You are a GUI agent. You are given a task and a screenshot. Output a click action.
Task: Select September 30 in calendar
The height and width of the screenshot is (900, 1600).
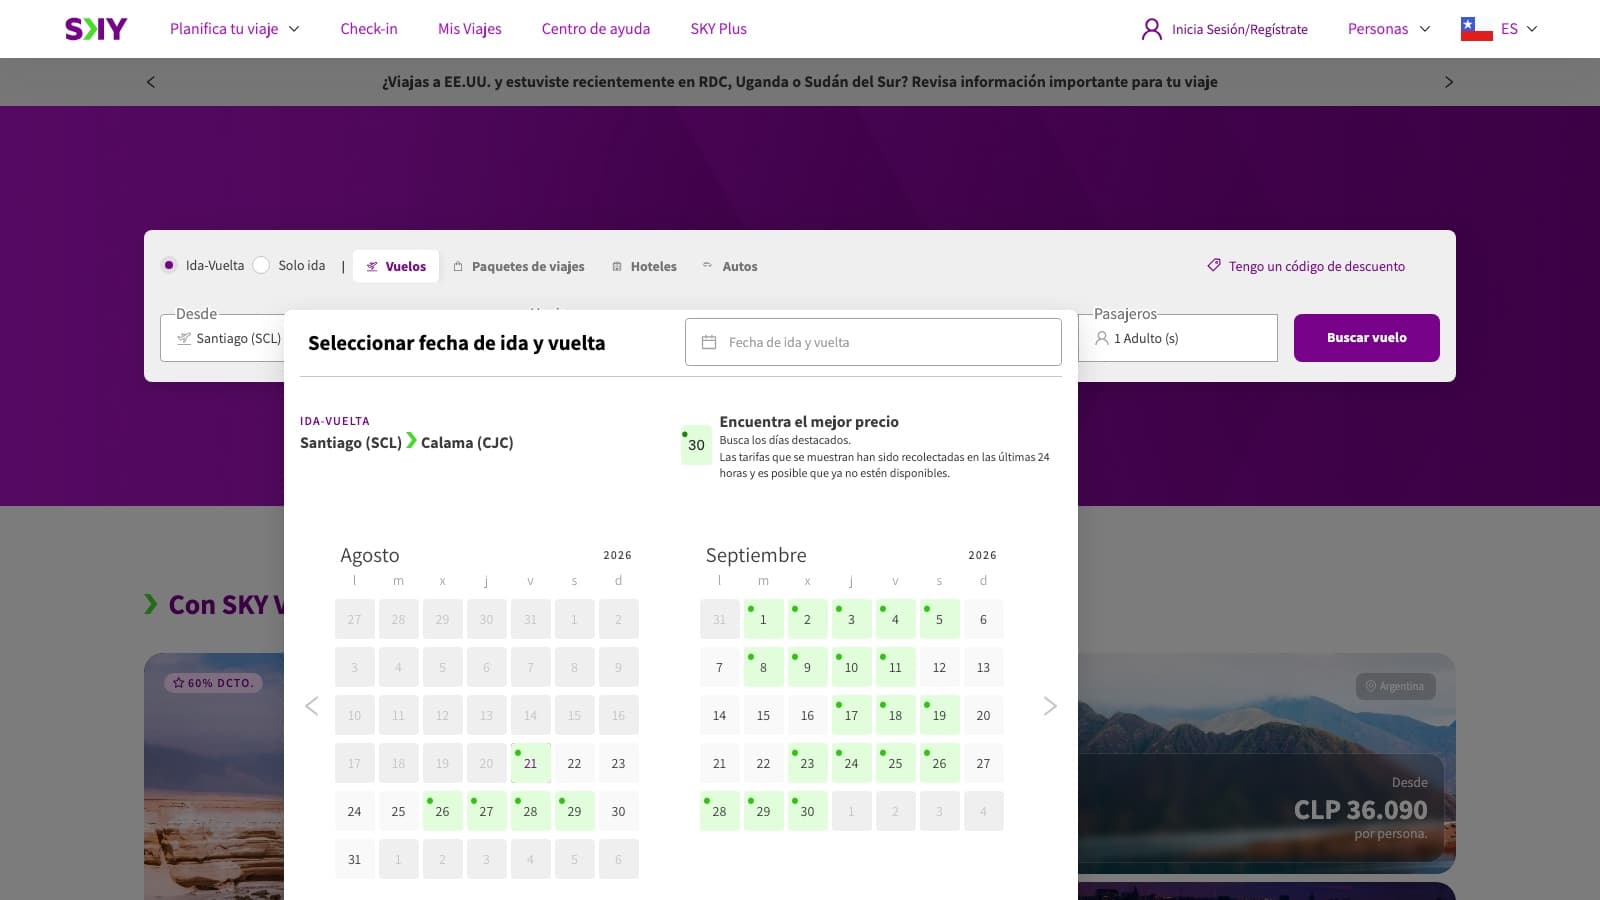point(807,811)
